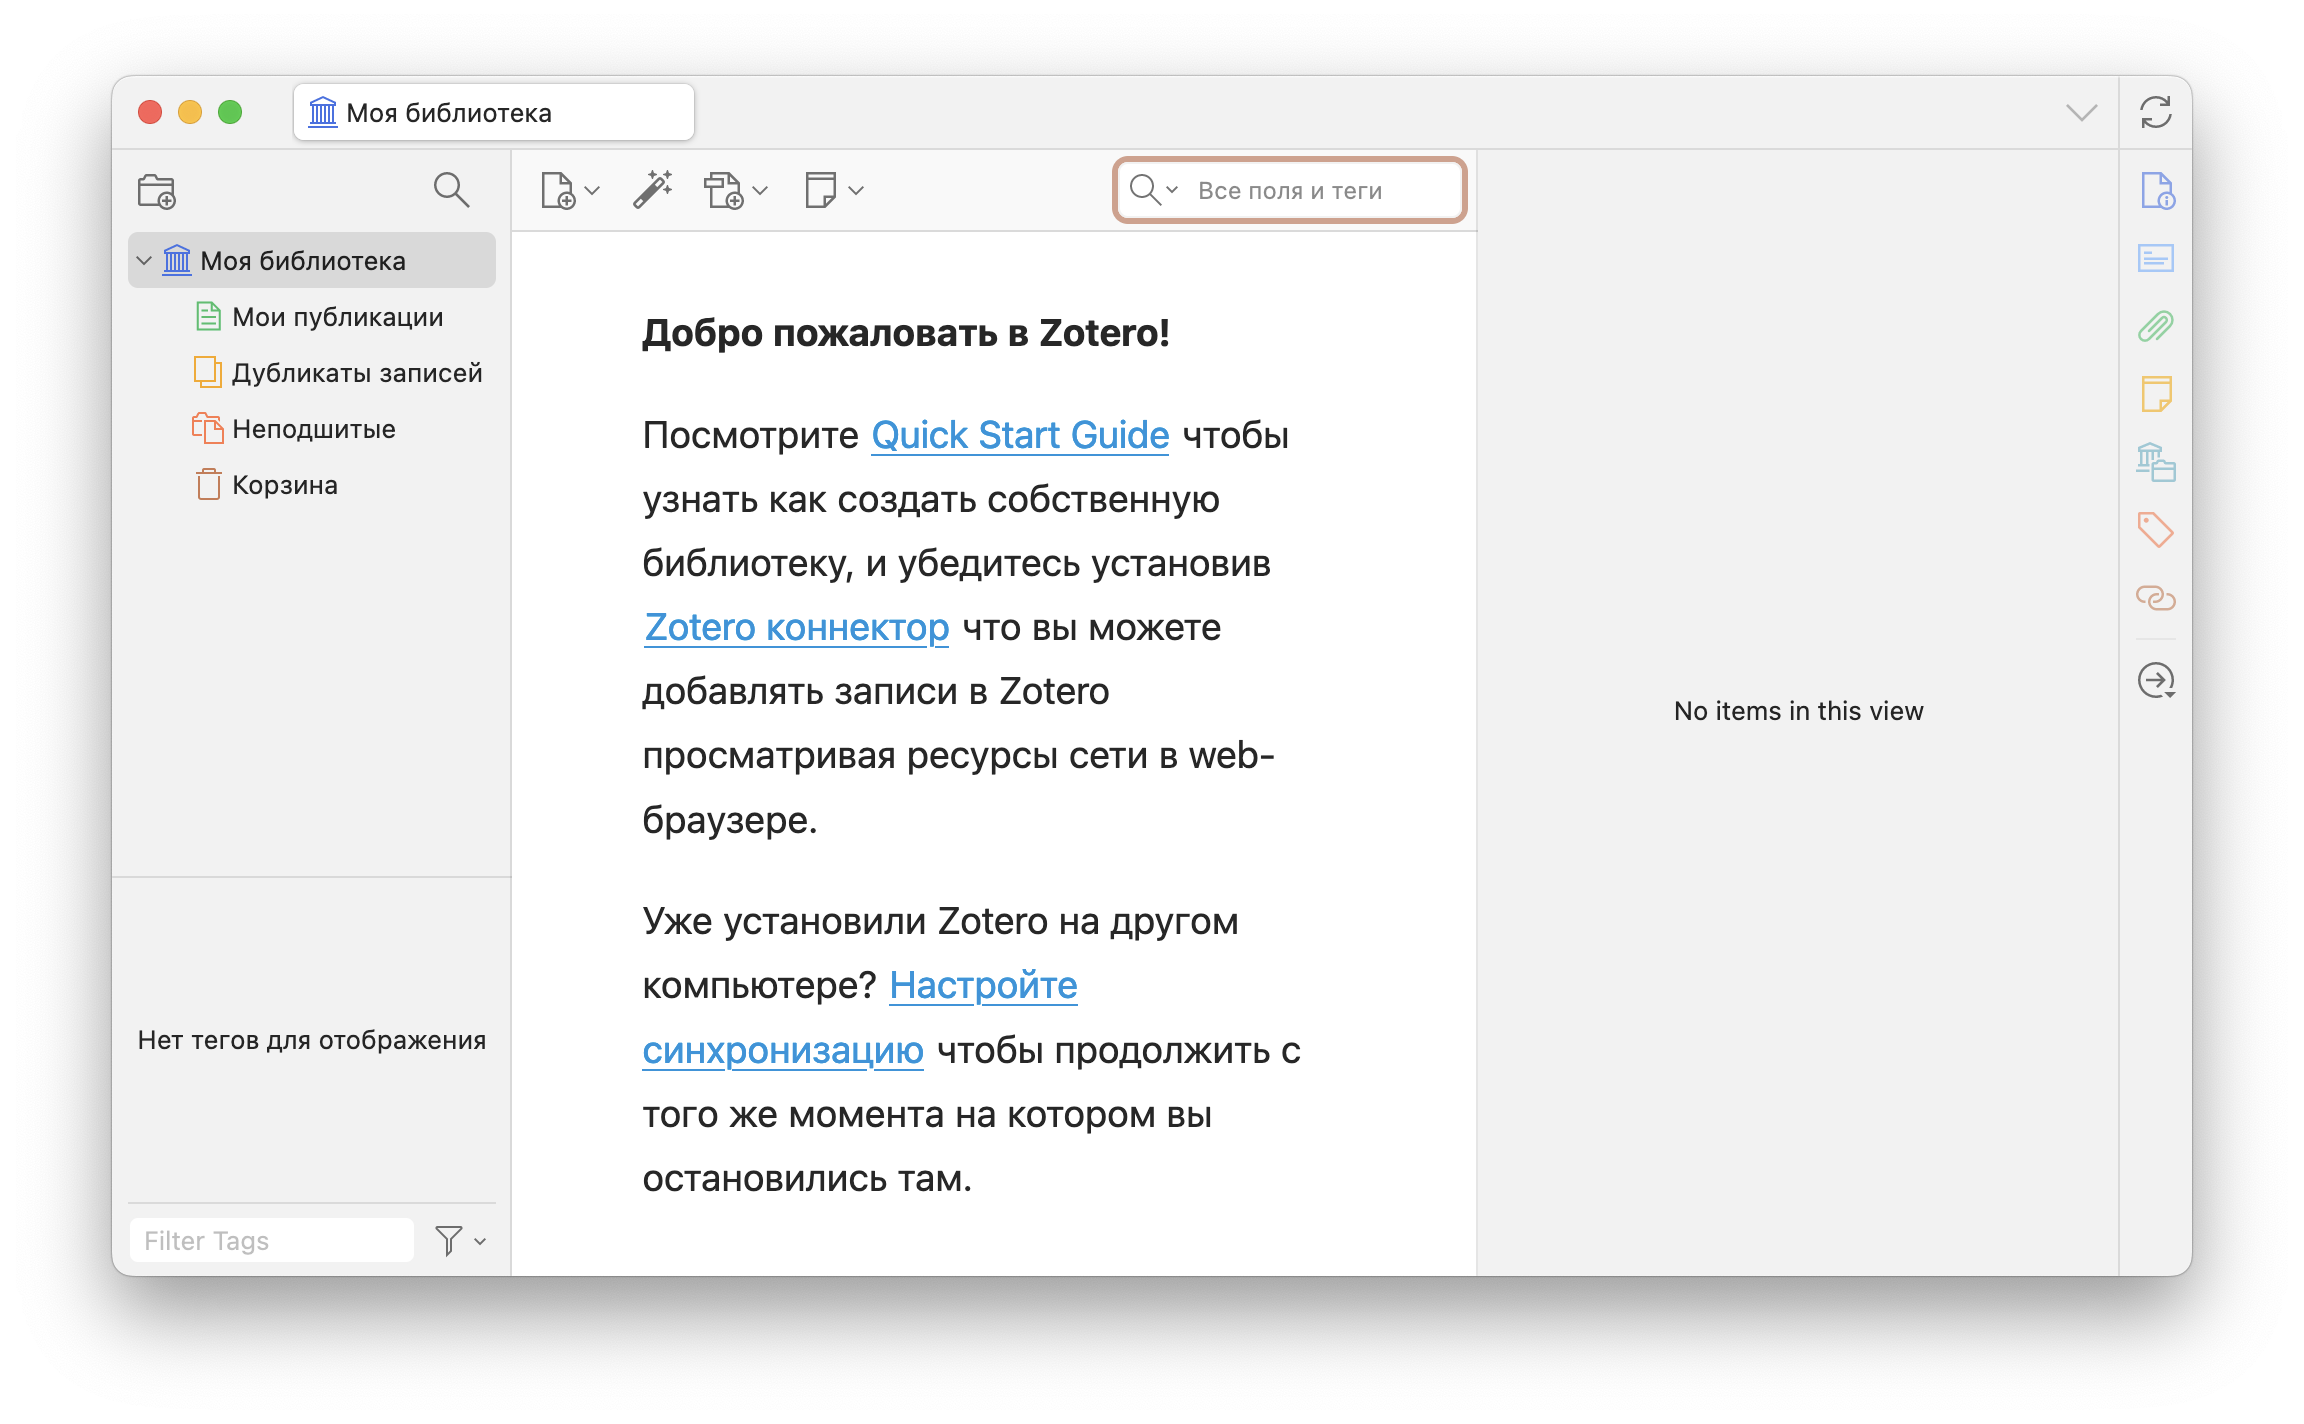Screen dimensions: 2304x1424
Task: Open the Quick Start Guide link
Action: [1019, 436]
